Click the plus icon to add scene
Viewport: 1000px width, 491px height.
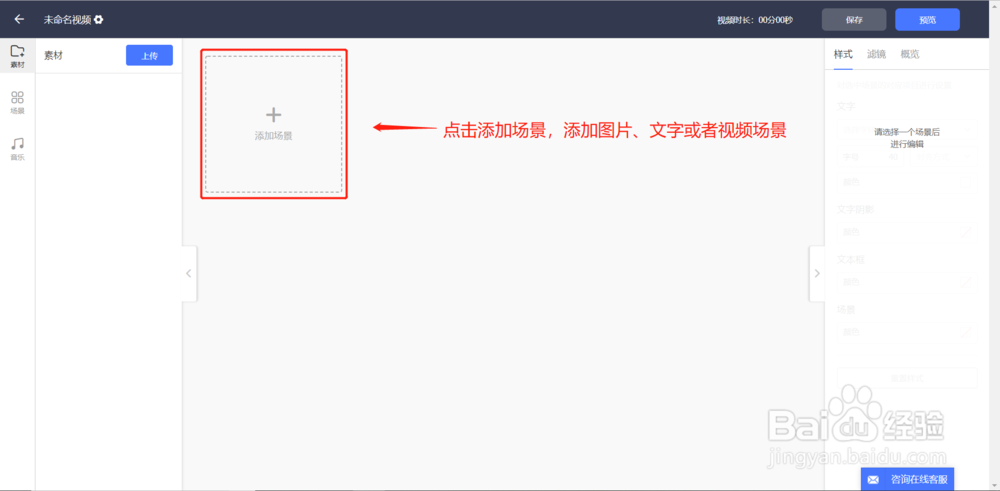point(274,115)
